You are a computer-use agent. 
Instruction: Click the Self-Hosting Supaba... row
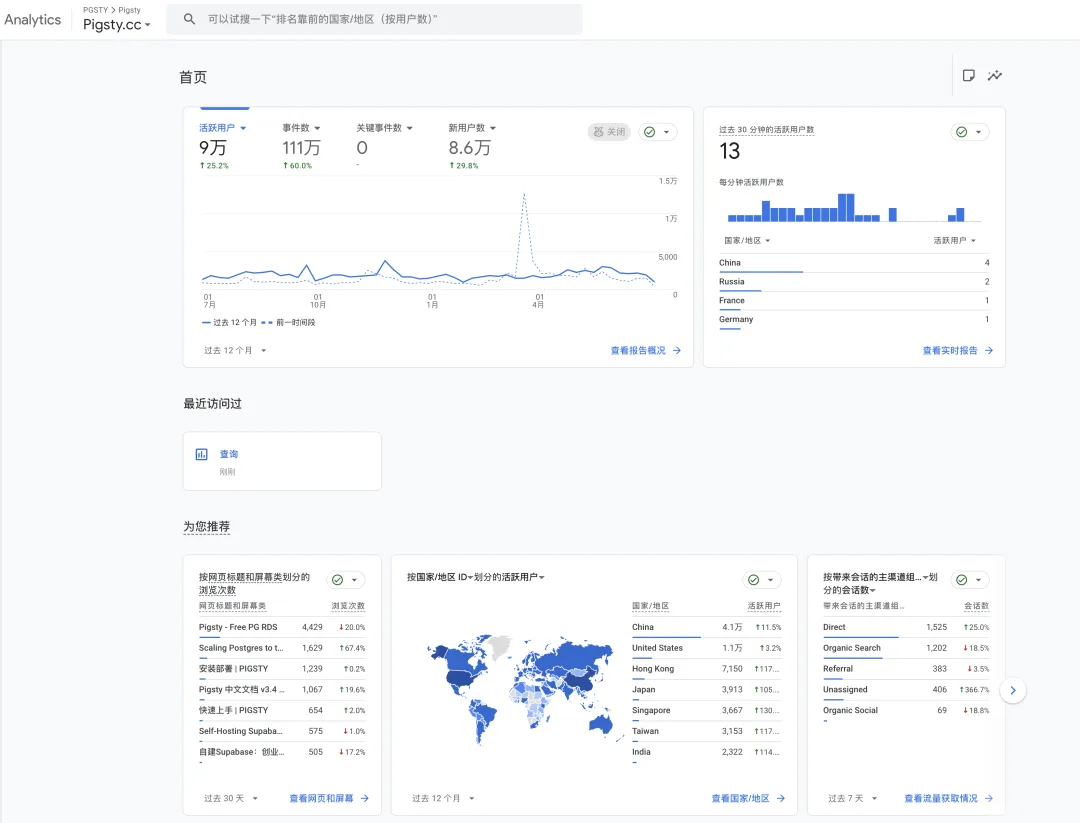pos(282,731)
